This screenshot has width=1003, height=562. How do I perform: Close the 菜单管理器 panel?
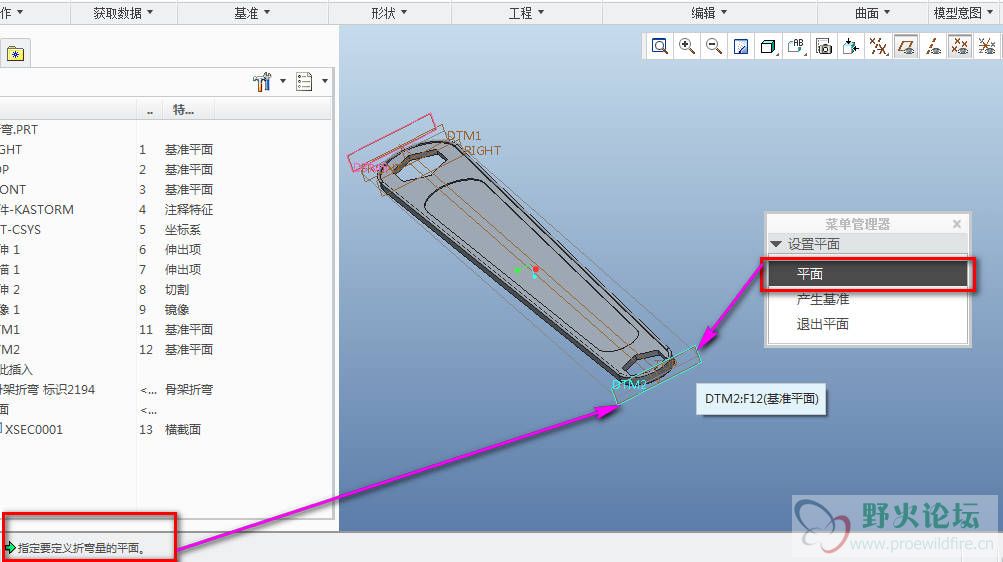pos(957,224)
